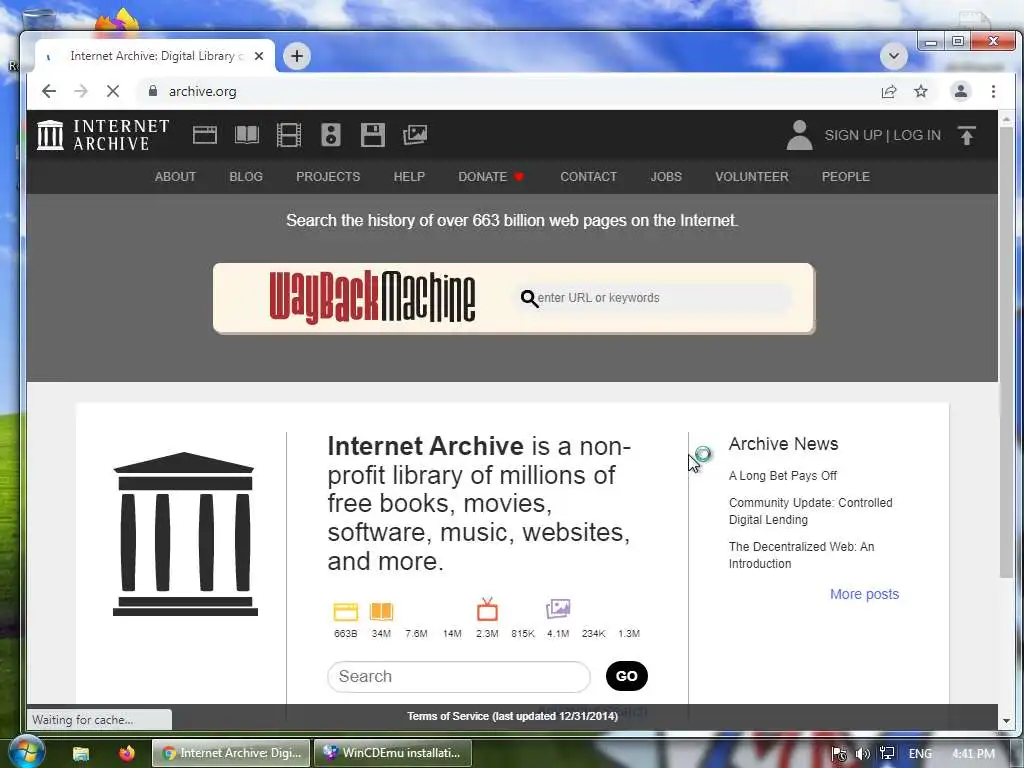Open File Explorer from the taskbar
1024x768 pixels.
click(81, 754)
